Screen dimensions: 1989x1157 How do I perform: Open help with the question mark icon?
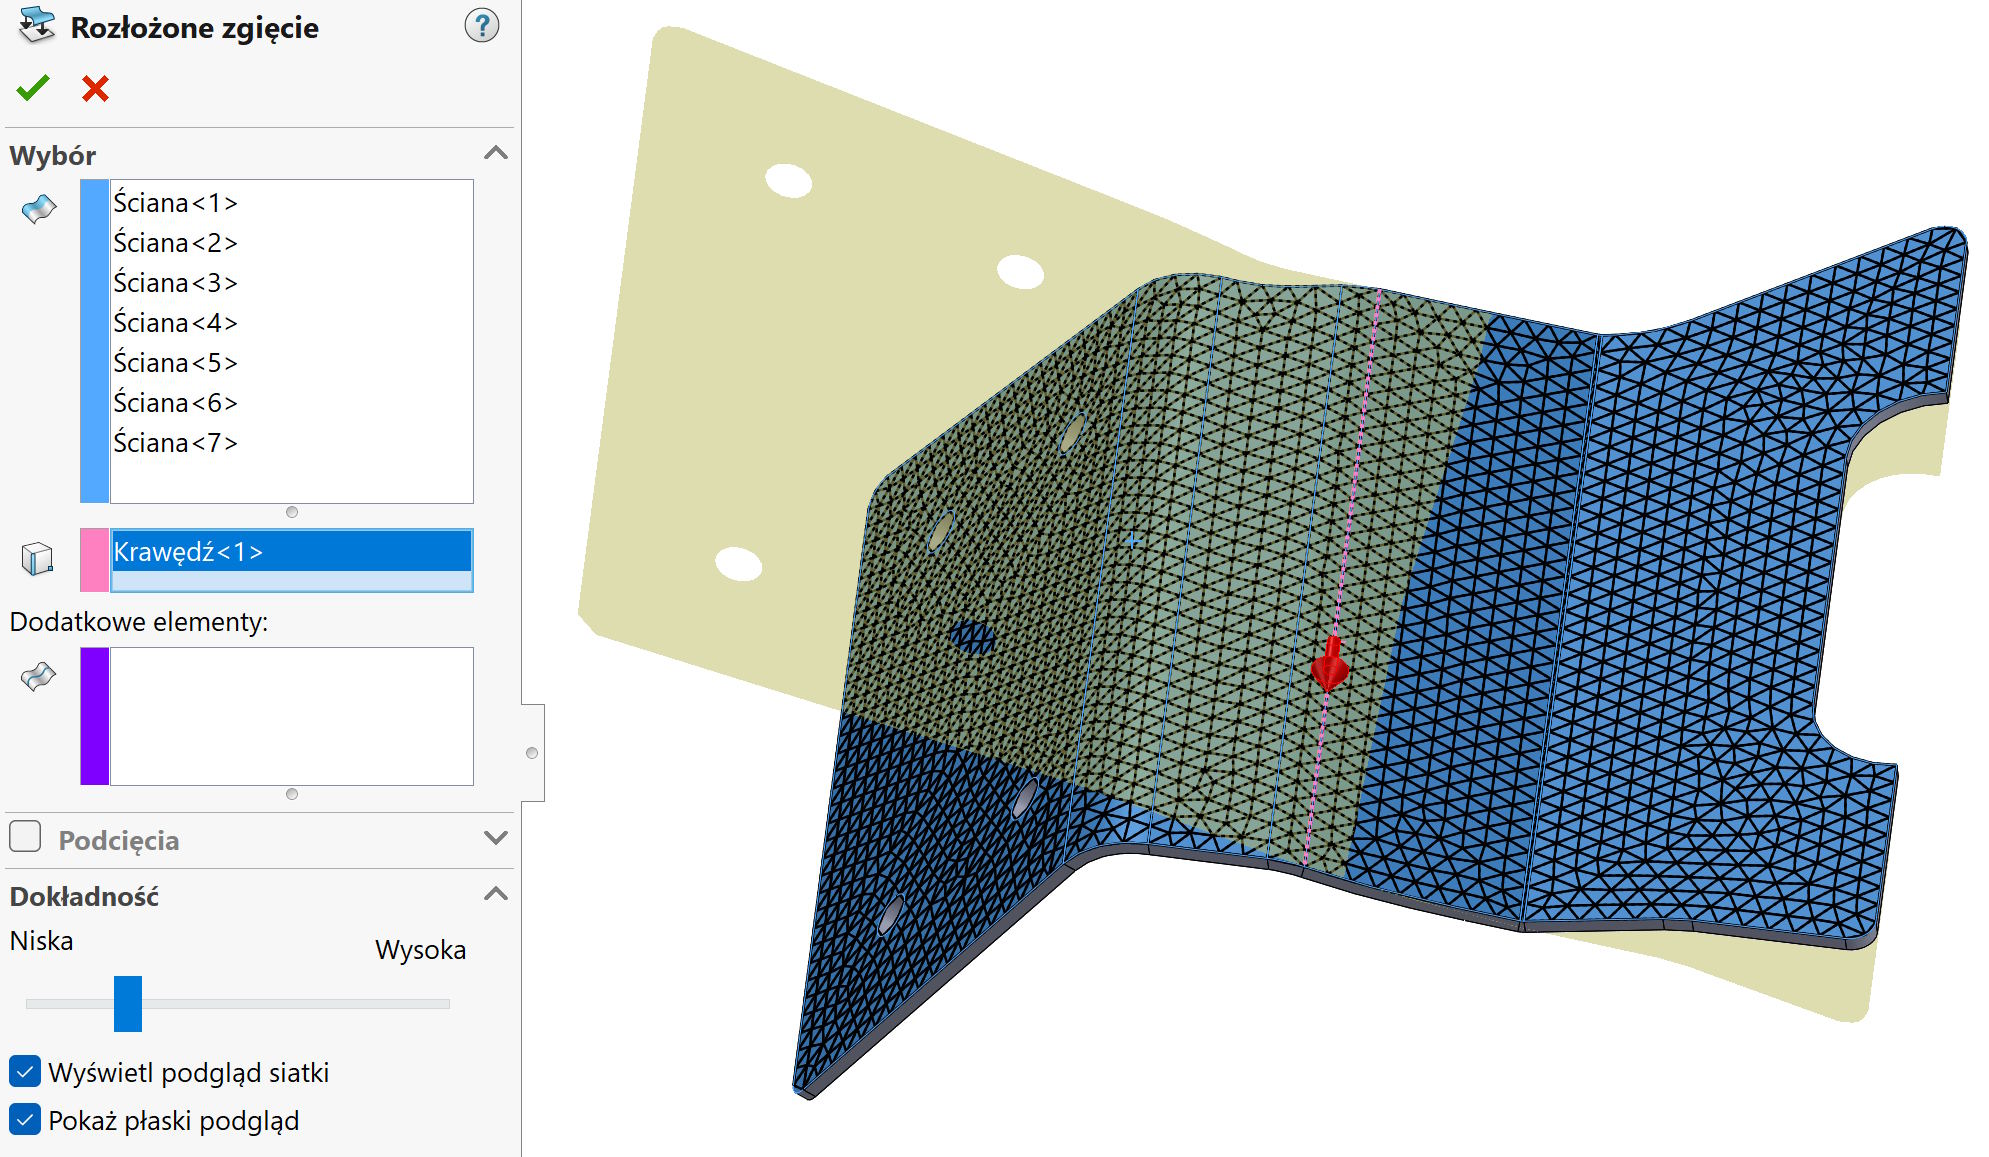(481, 26)
